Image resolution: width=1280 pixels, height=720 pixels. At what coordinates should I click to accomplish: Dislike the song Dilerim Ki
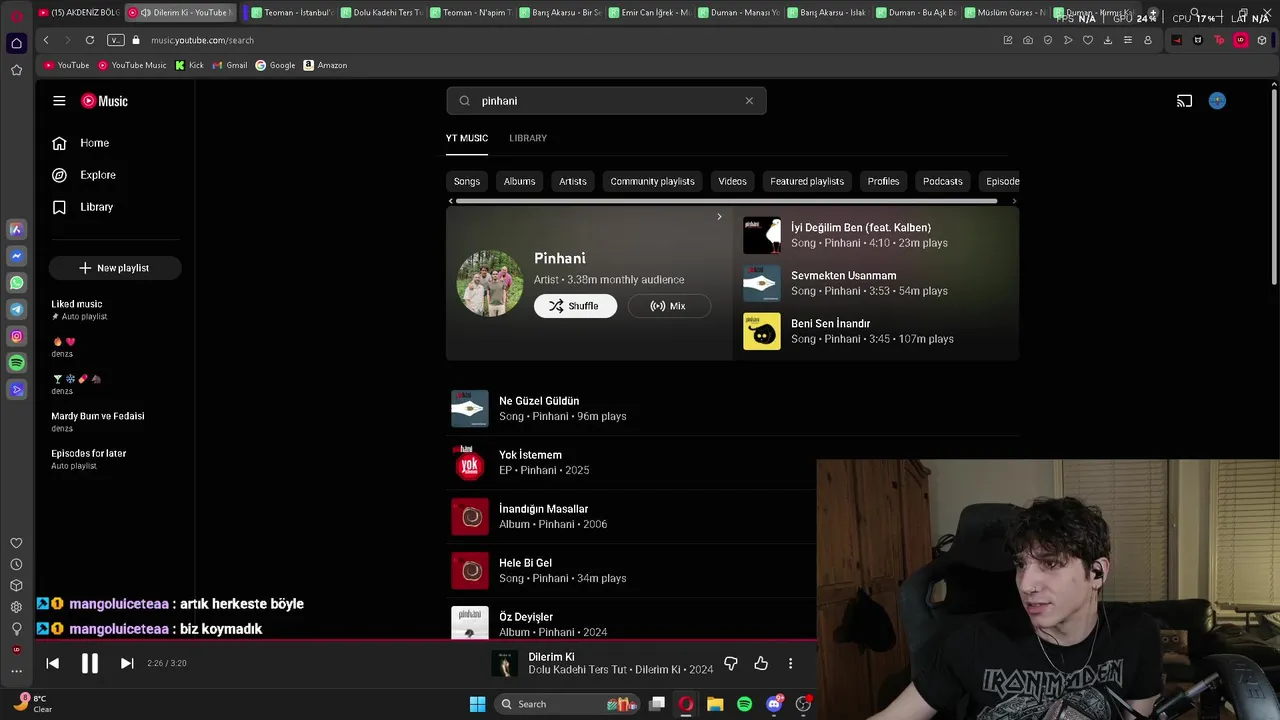(x=731, y=663)
